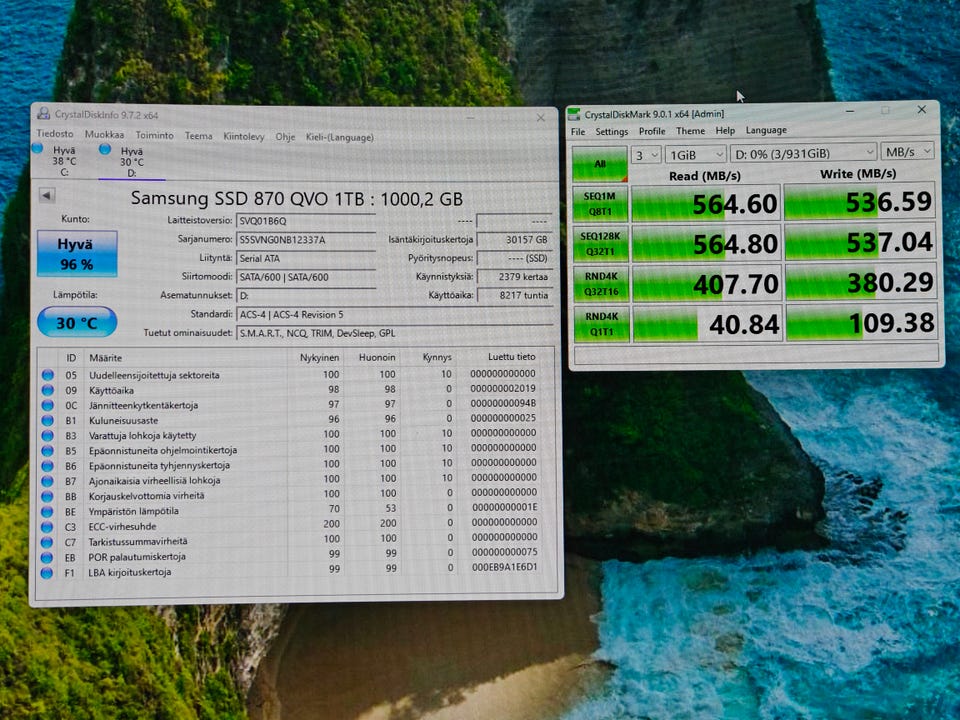Open Help menu in CrystalDiskMark
The image size is (960, 720).
(725, 130)
